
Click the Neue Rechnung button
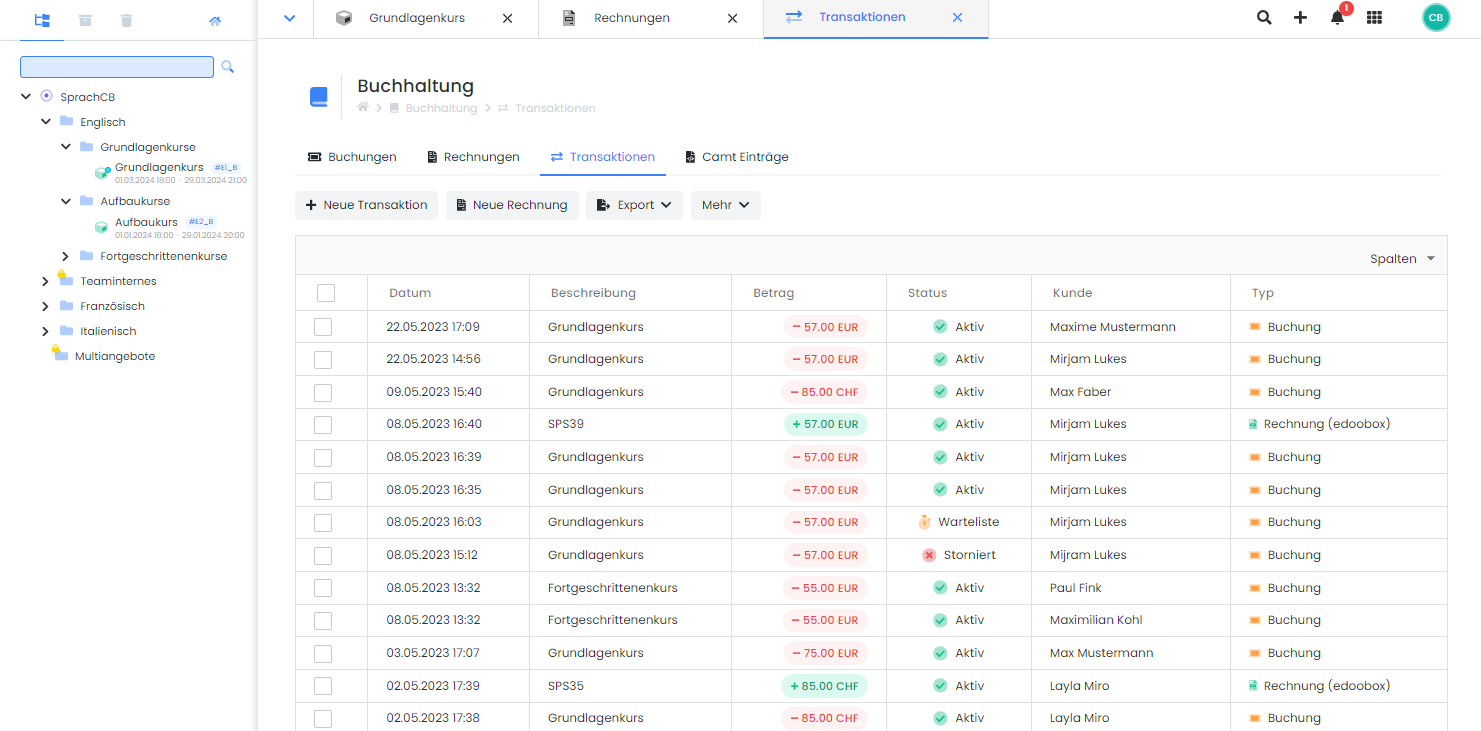511,205
